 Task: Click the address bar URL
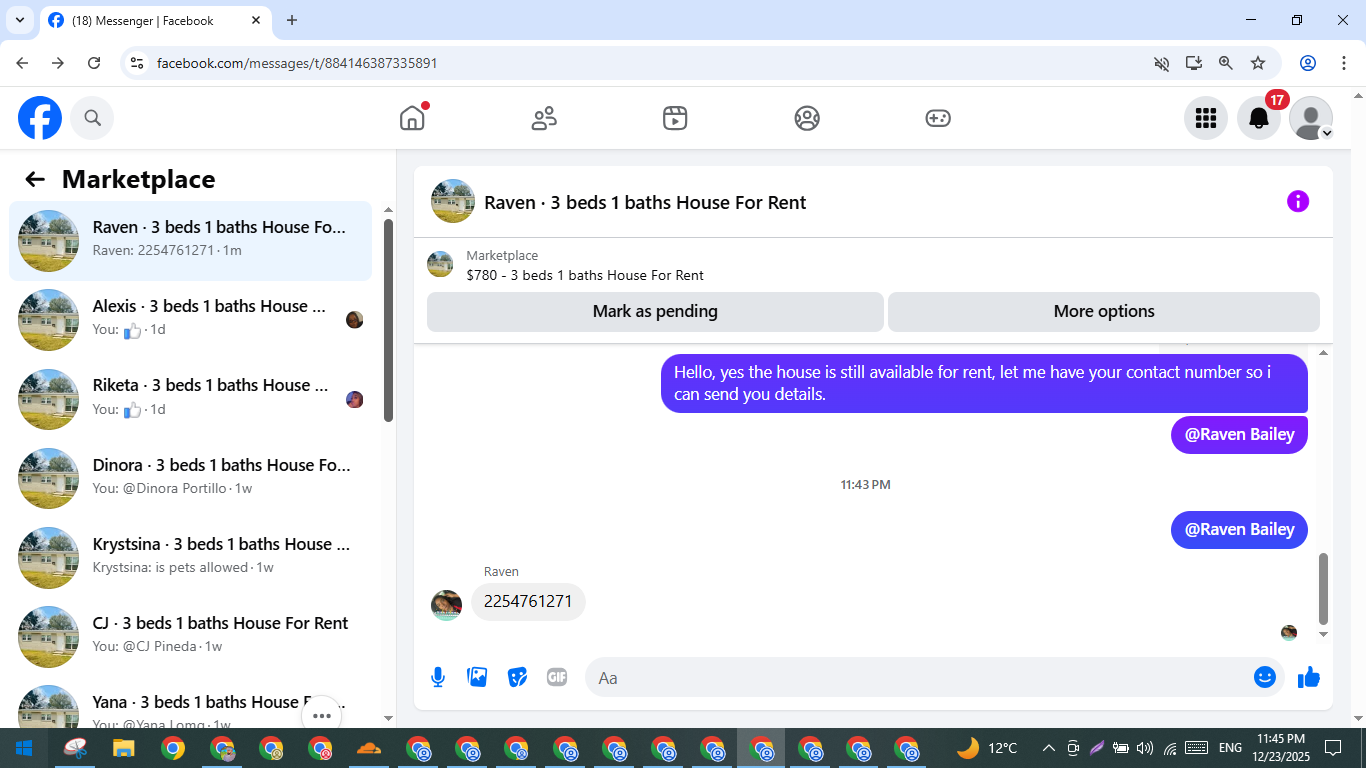[x=297, y=63]
